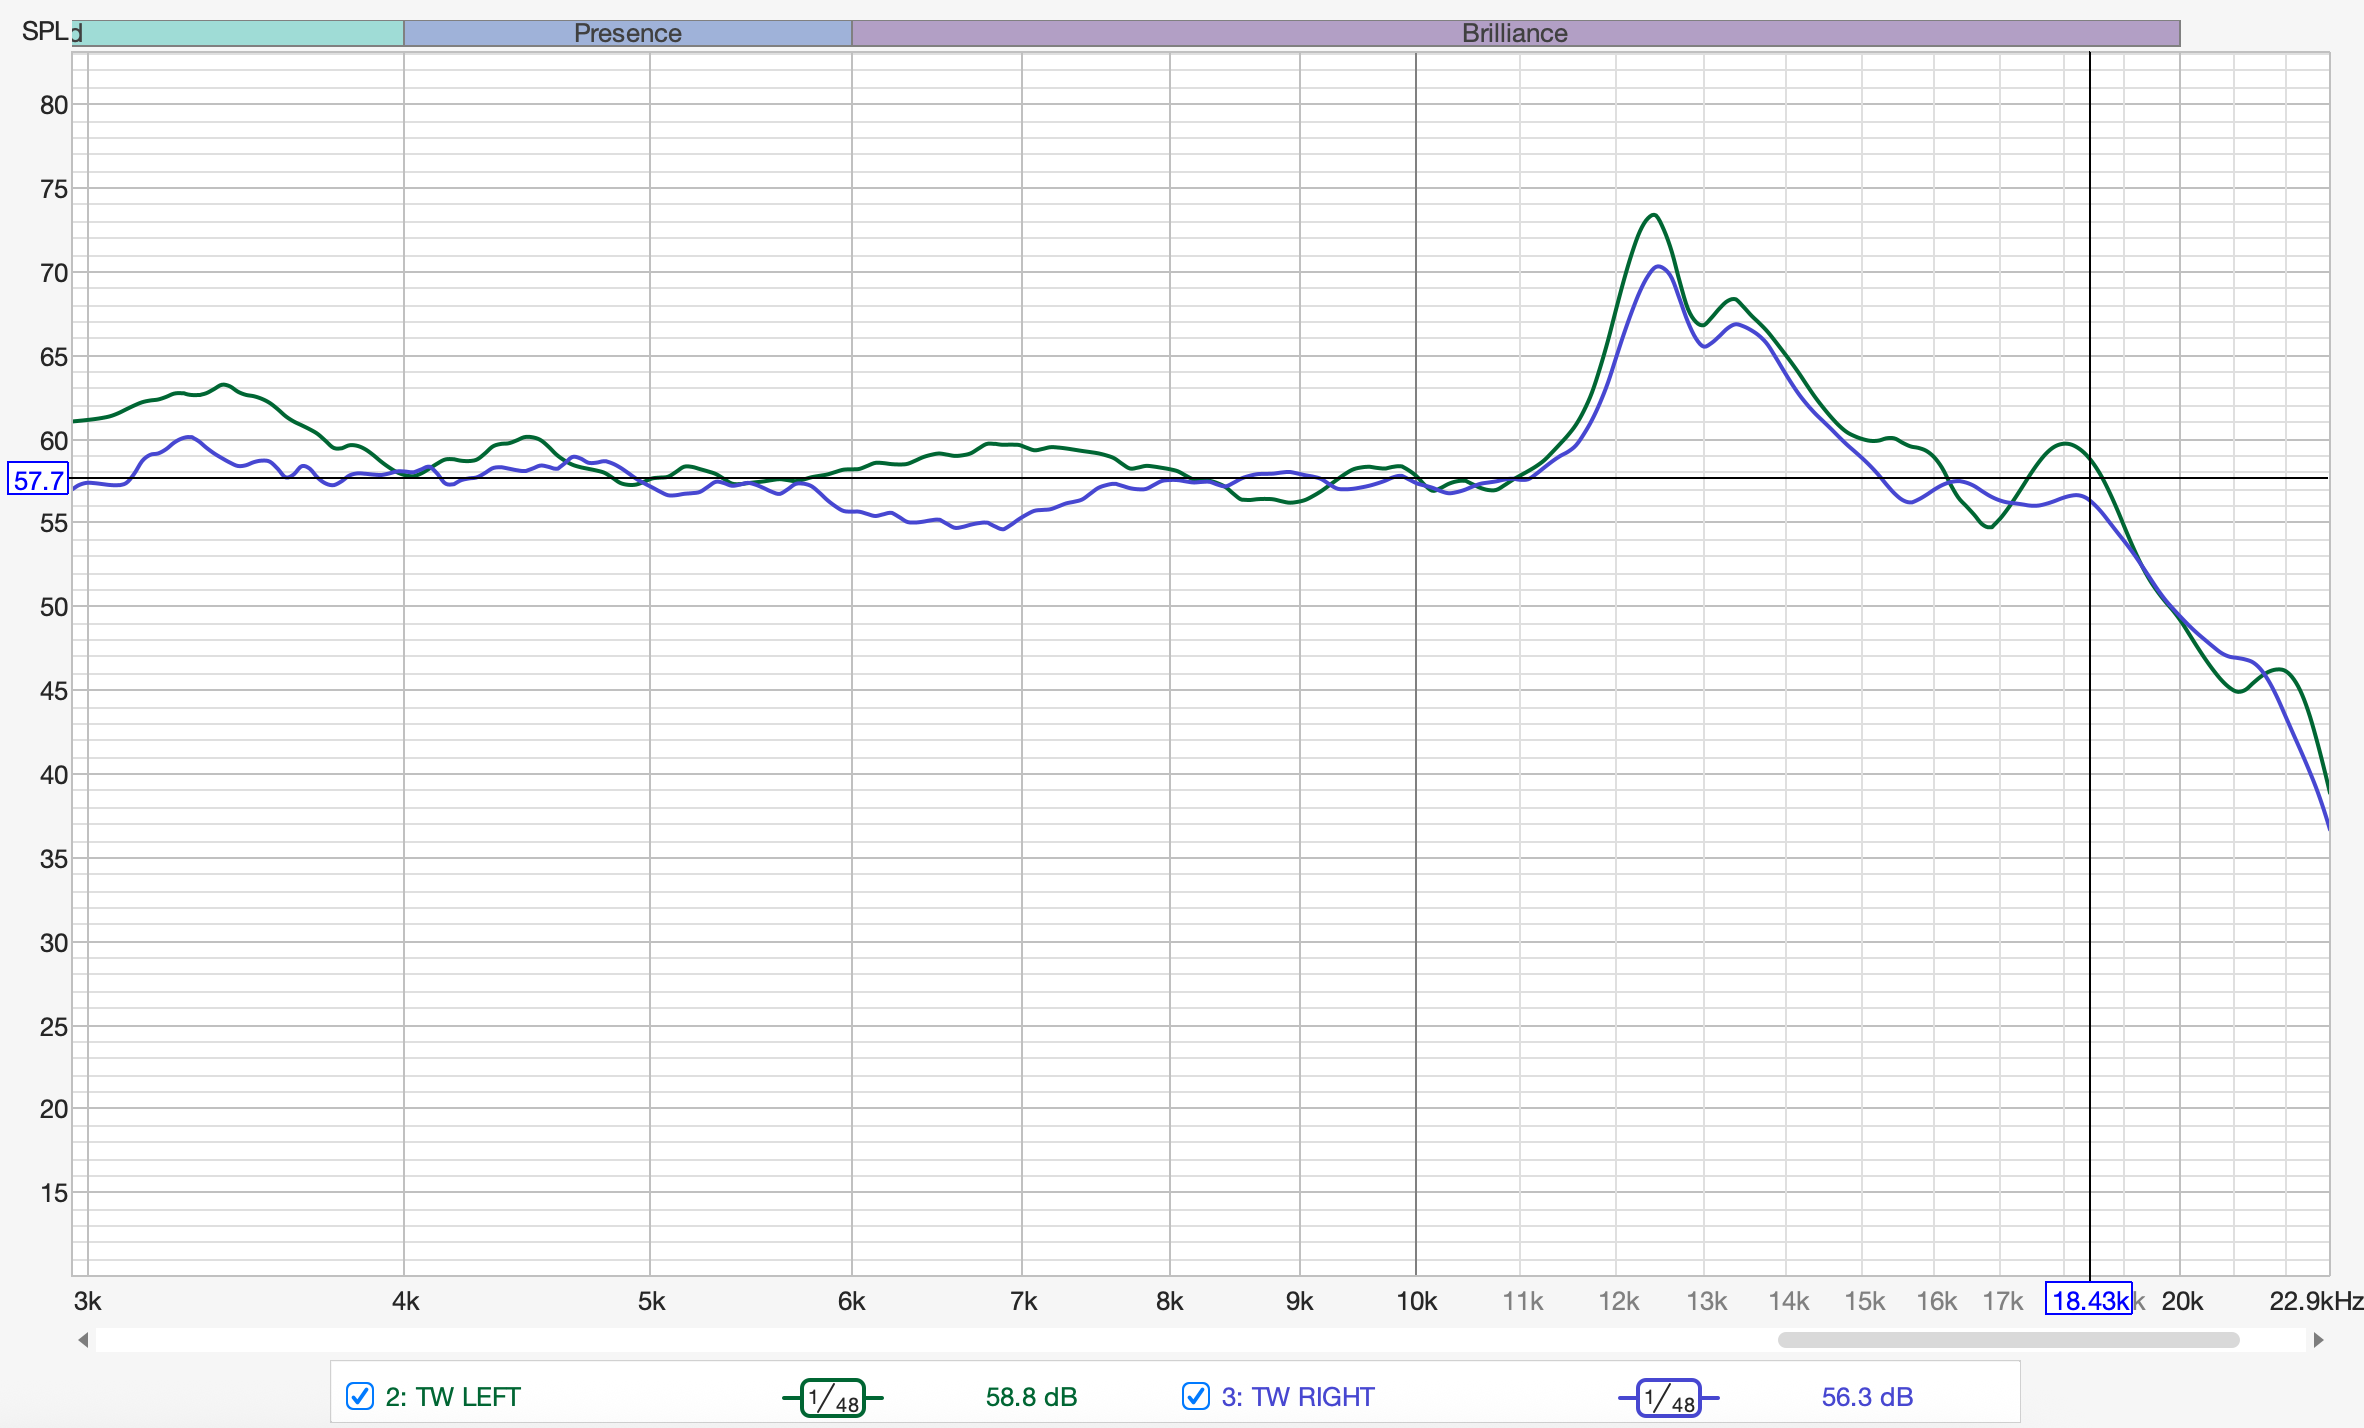The height and width of the screenshot is (1428, 2364).
Task: Click the horizontal scrollbar thumb
Action: (x=2007, y=1340)
